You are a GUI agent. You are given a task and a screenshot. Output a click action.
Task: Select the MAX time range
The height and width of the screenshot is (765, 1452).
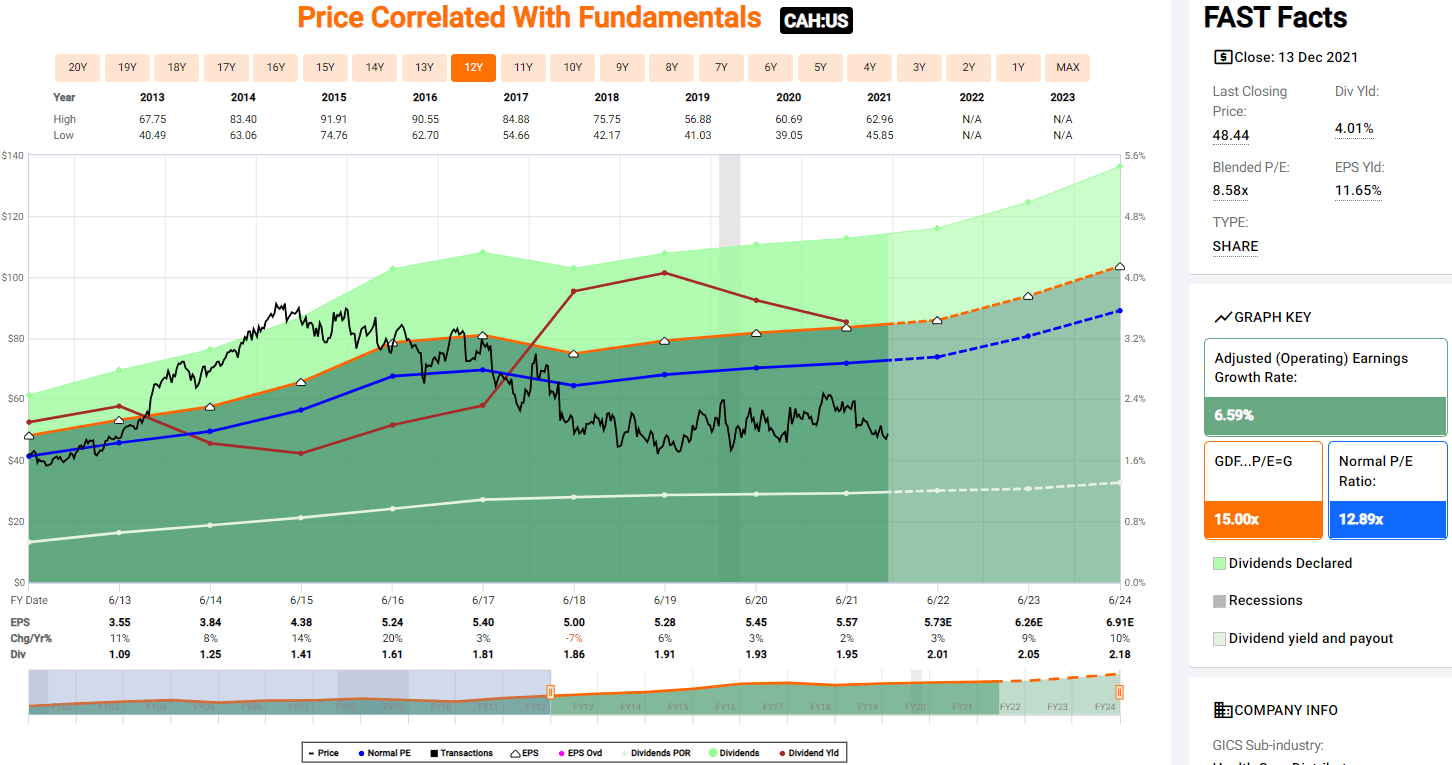click(1068, 68)
